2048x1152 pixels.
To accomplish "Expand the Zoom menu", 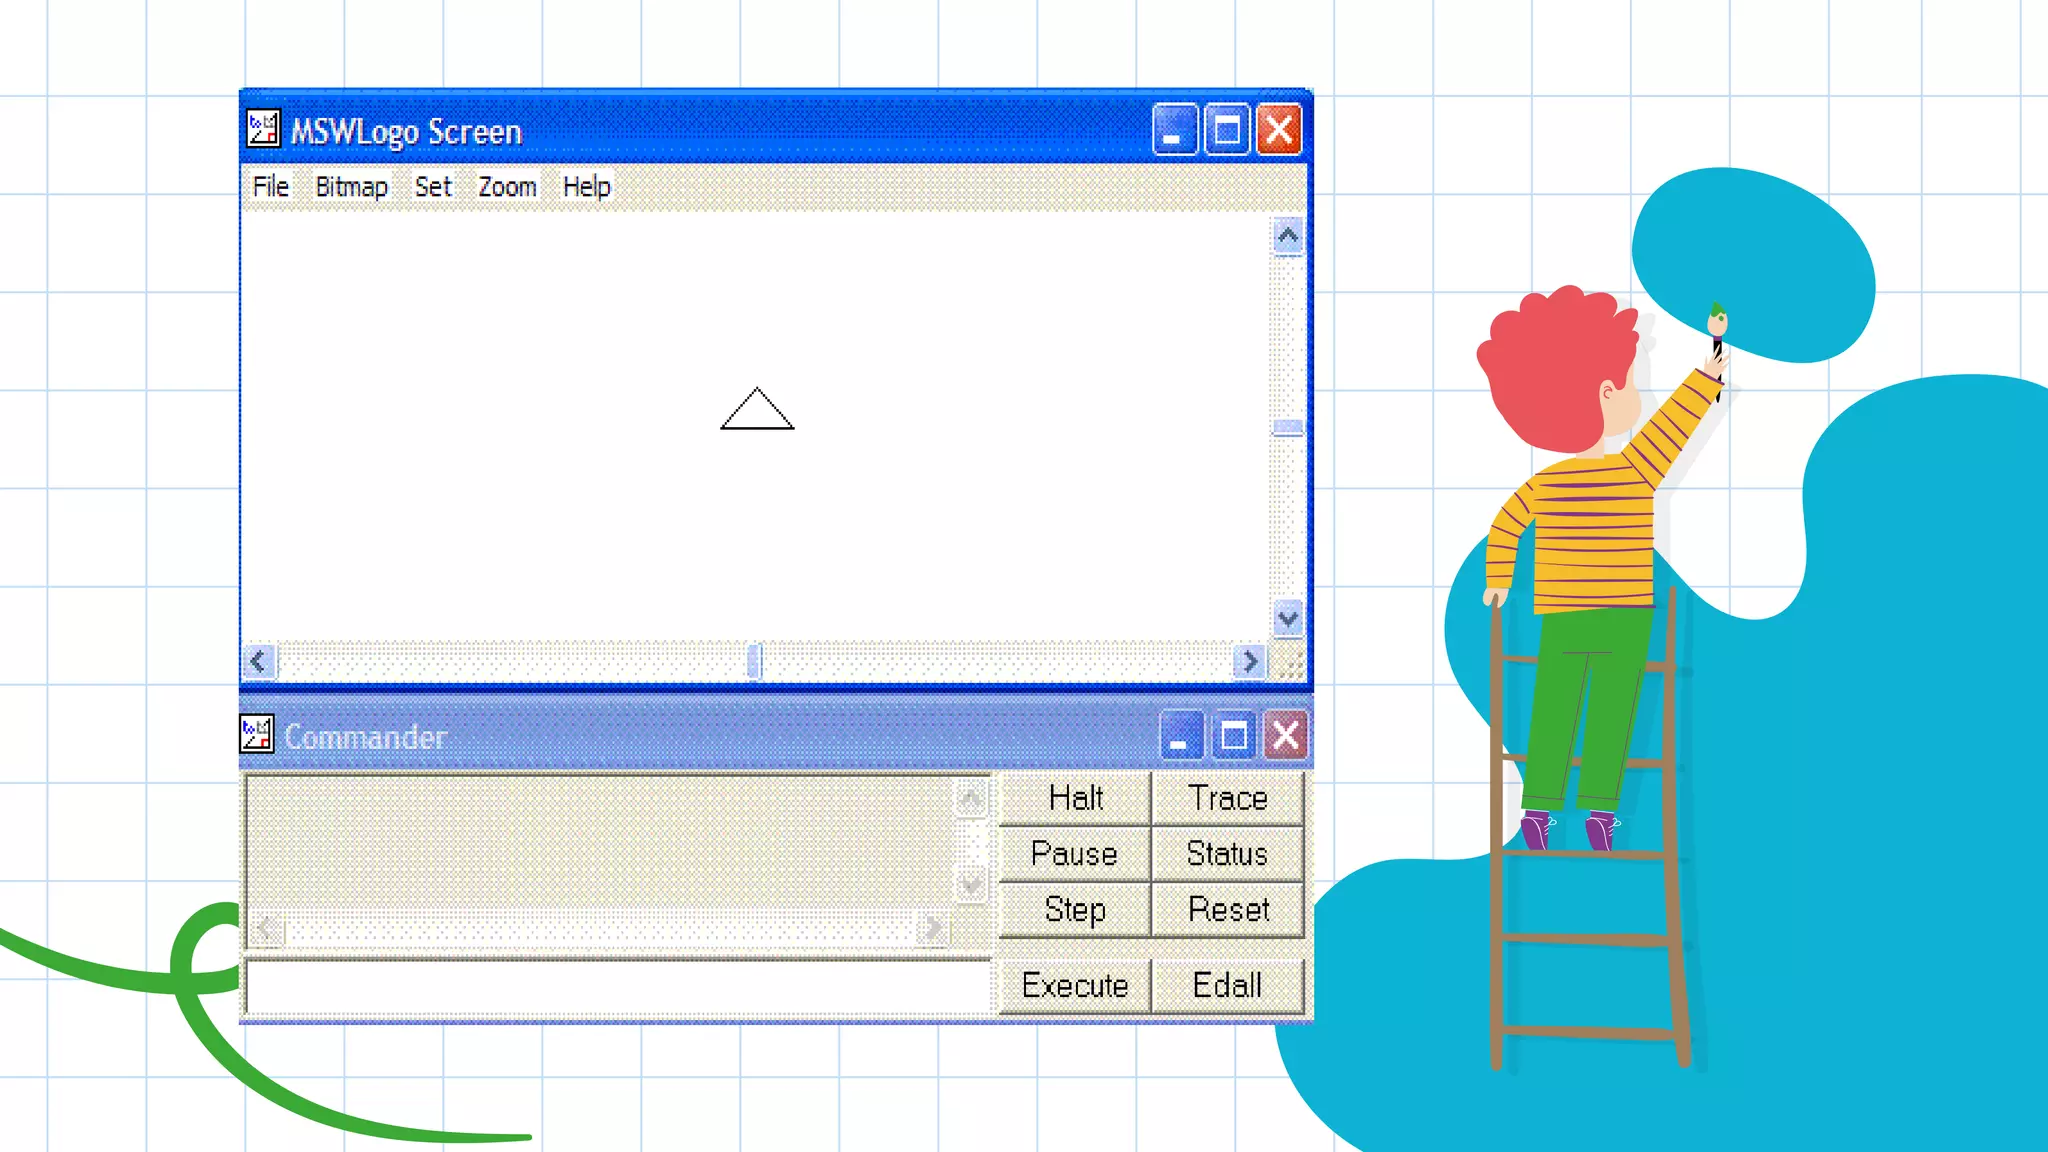I will click(x=507, y=187).
